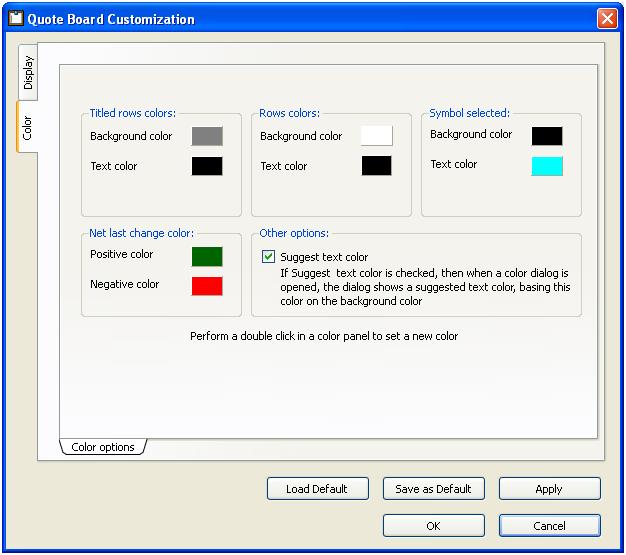Click the Color options bottom tab
The width and height of the screenshot is (626, 555).
[x=103, y=447]
